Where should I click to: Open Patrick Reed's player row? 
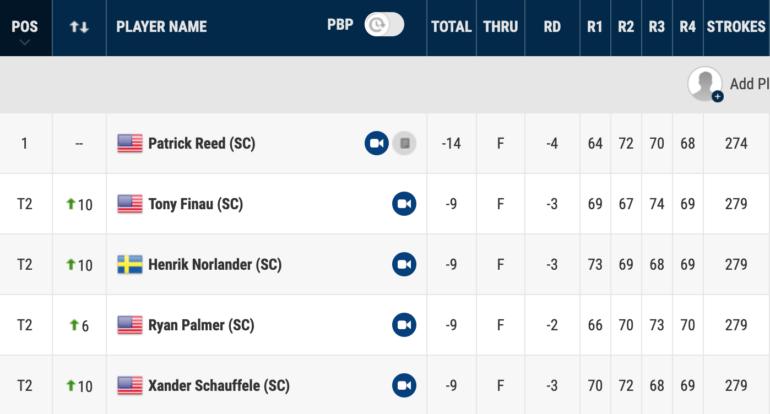tap(385, 143)
